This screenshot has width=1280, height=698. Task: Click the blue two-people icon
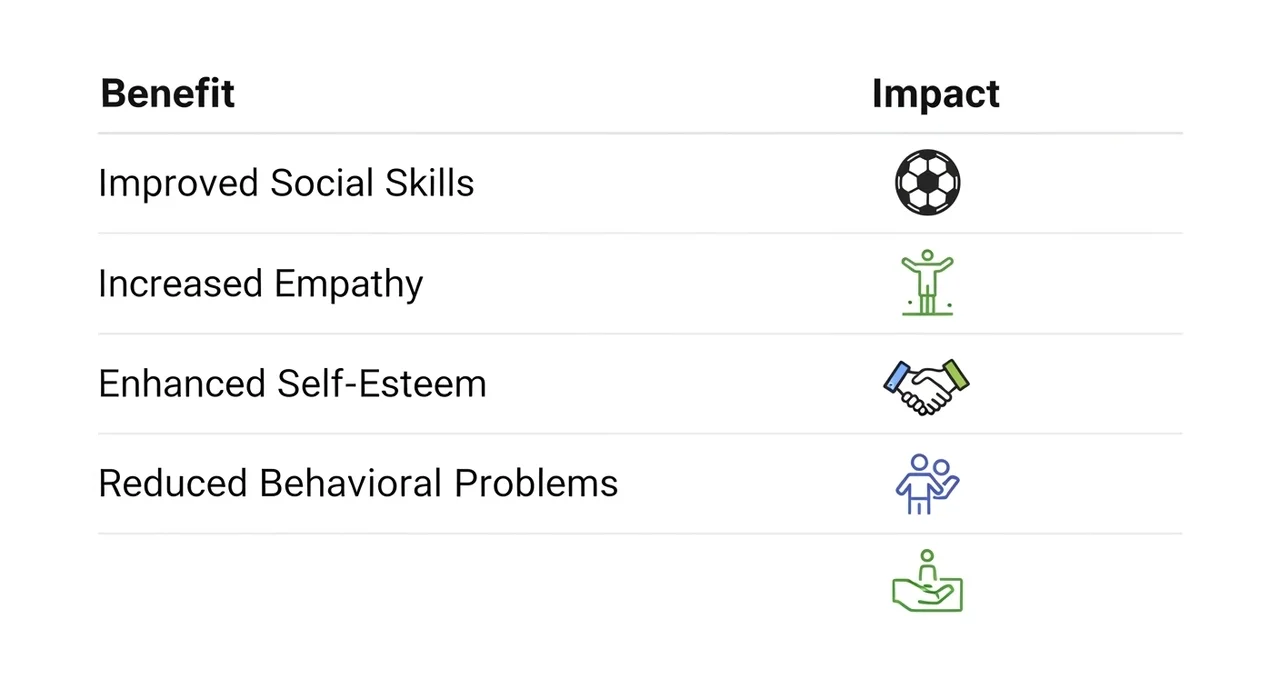tap(926, 484)
